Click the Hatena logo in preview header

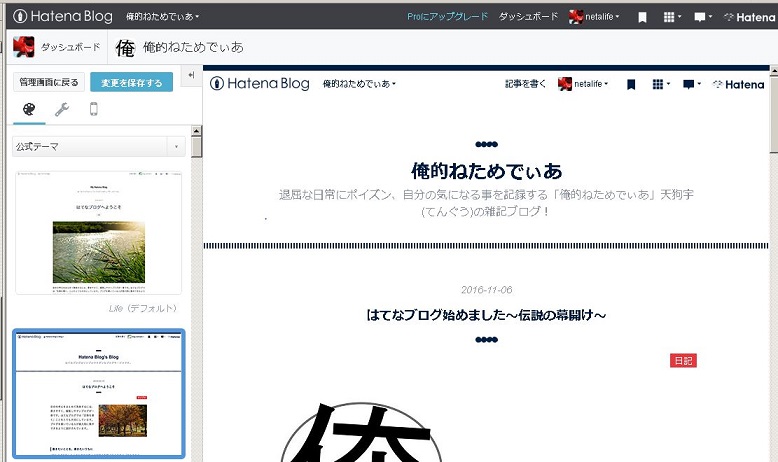[x=738, y=85]
